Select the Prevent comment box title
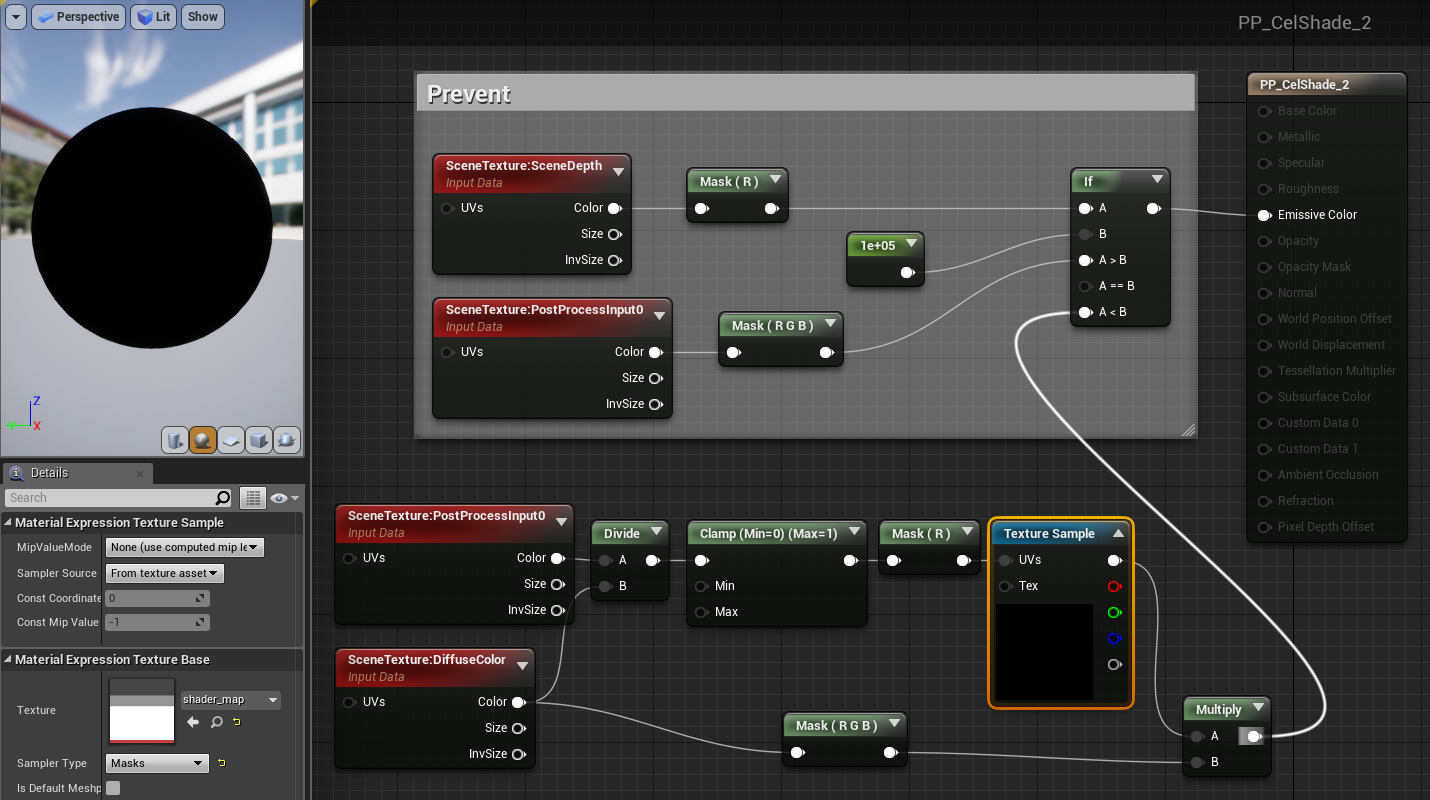 click(469, 94)
